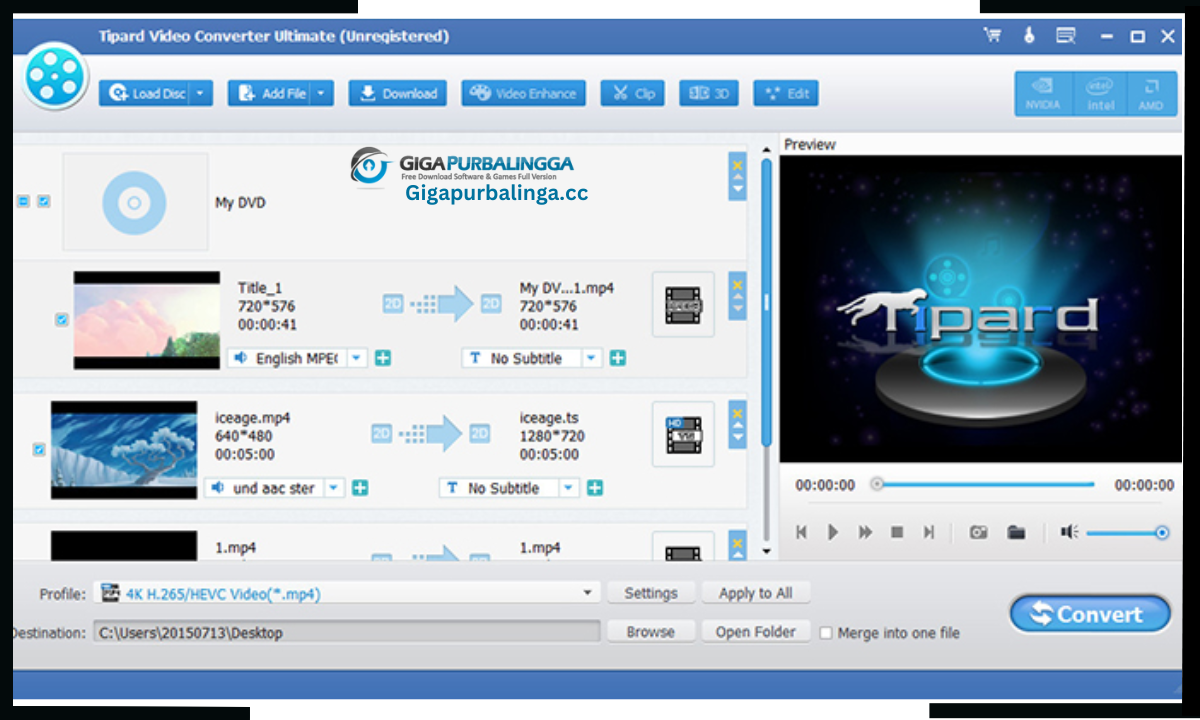Image resolution: width=1200 pixels, height=720 pixels.
Task: Toggle the My DVD checkbox
Action: pos(43,201)
